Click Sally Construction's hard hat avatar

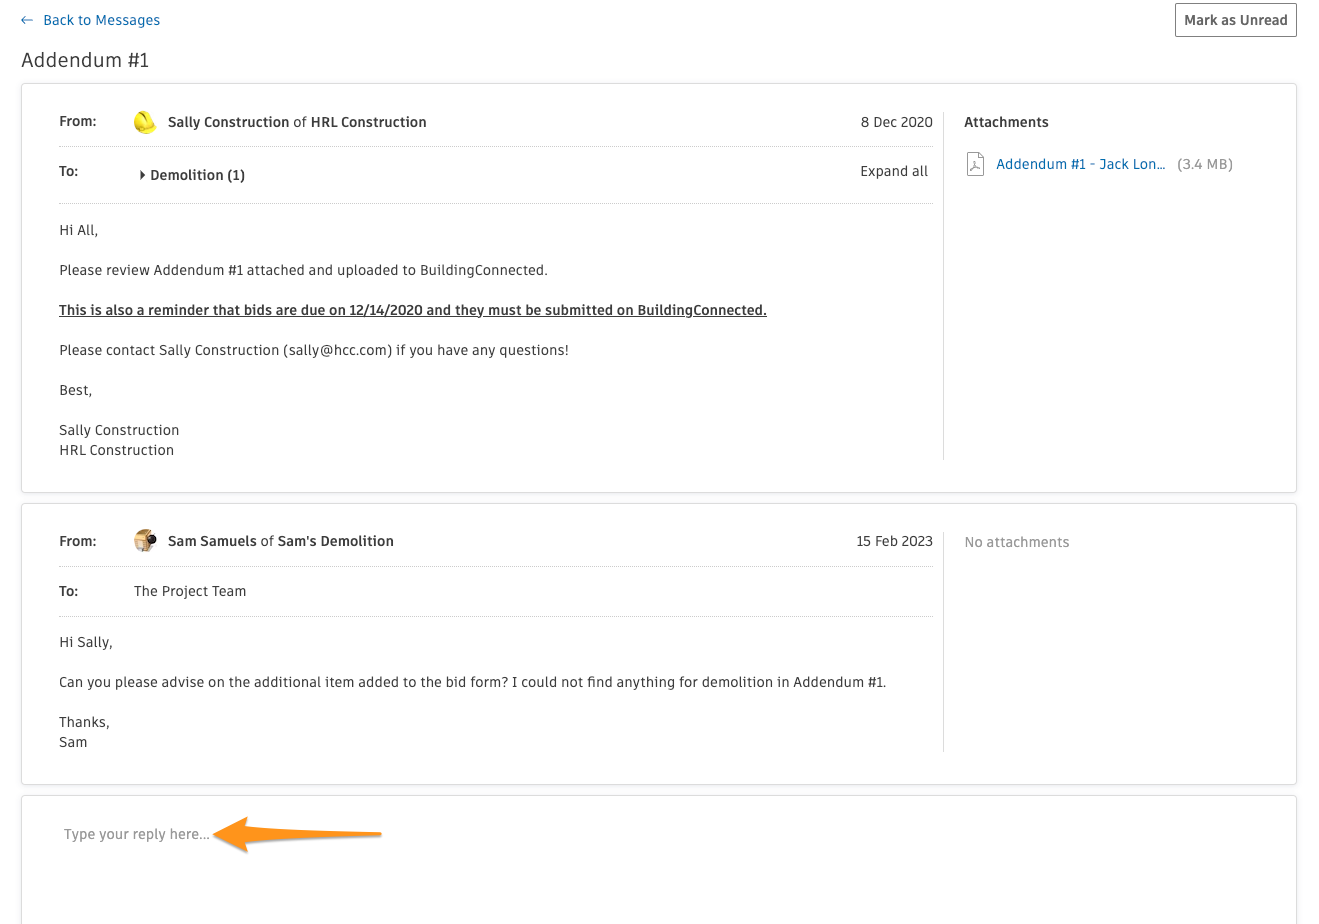(x=145, y=122)
